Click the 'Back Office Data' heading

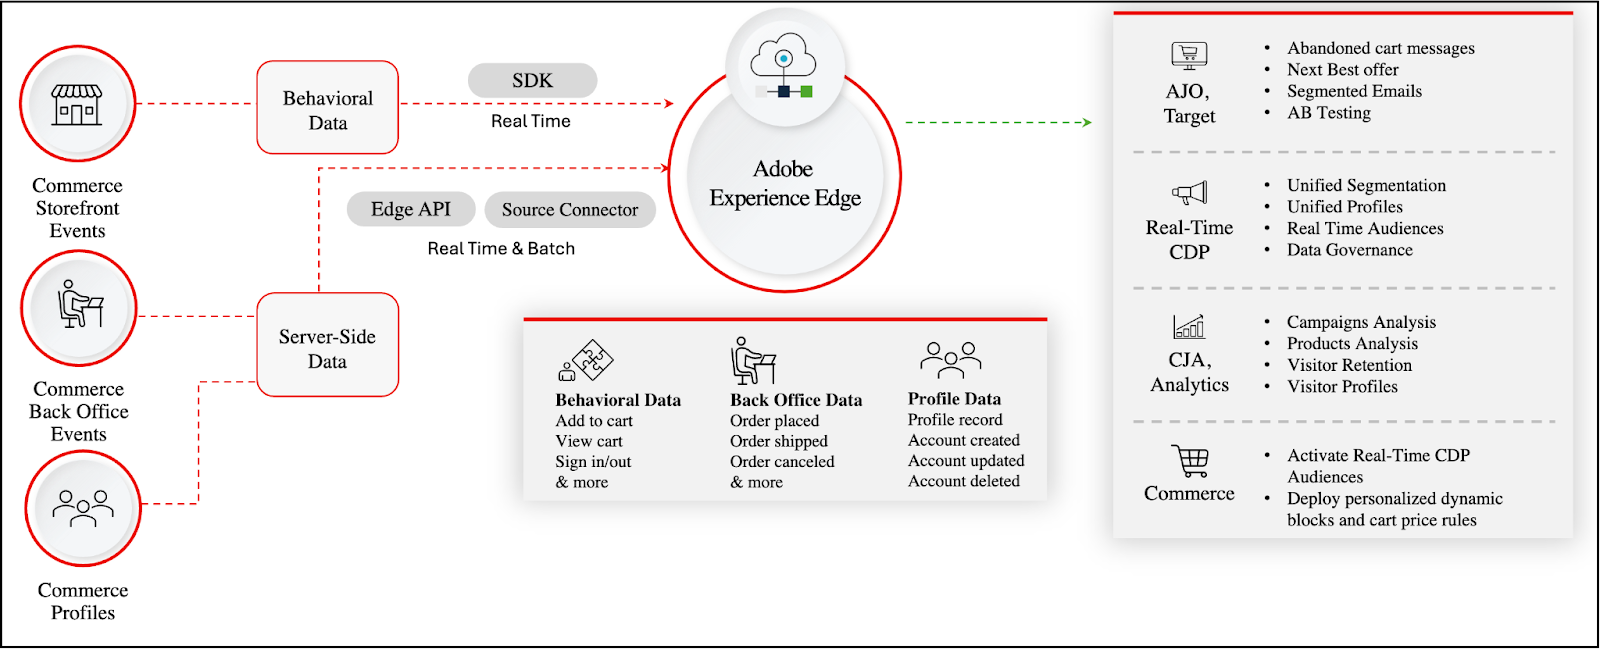796,400
